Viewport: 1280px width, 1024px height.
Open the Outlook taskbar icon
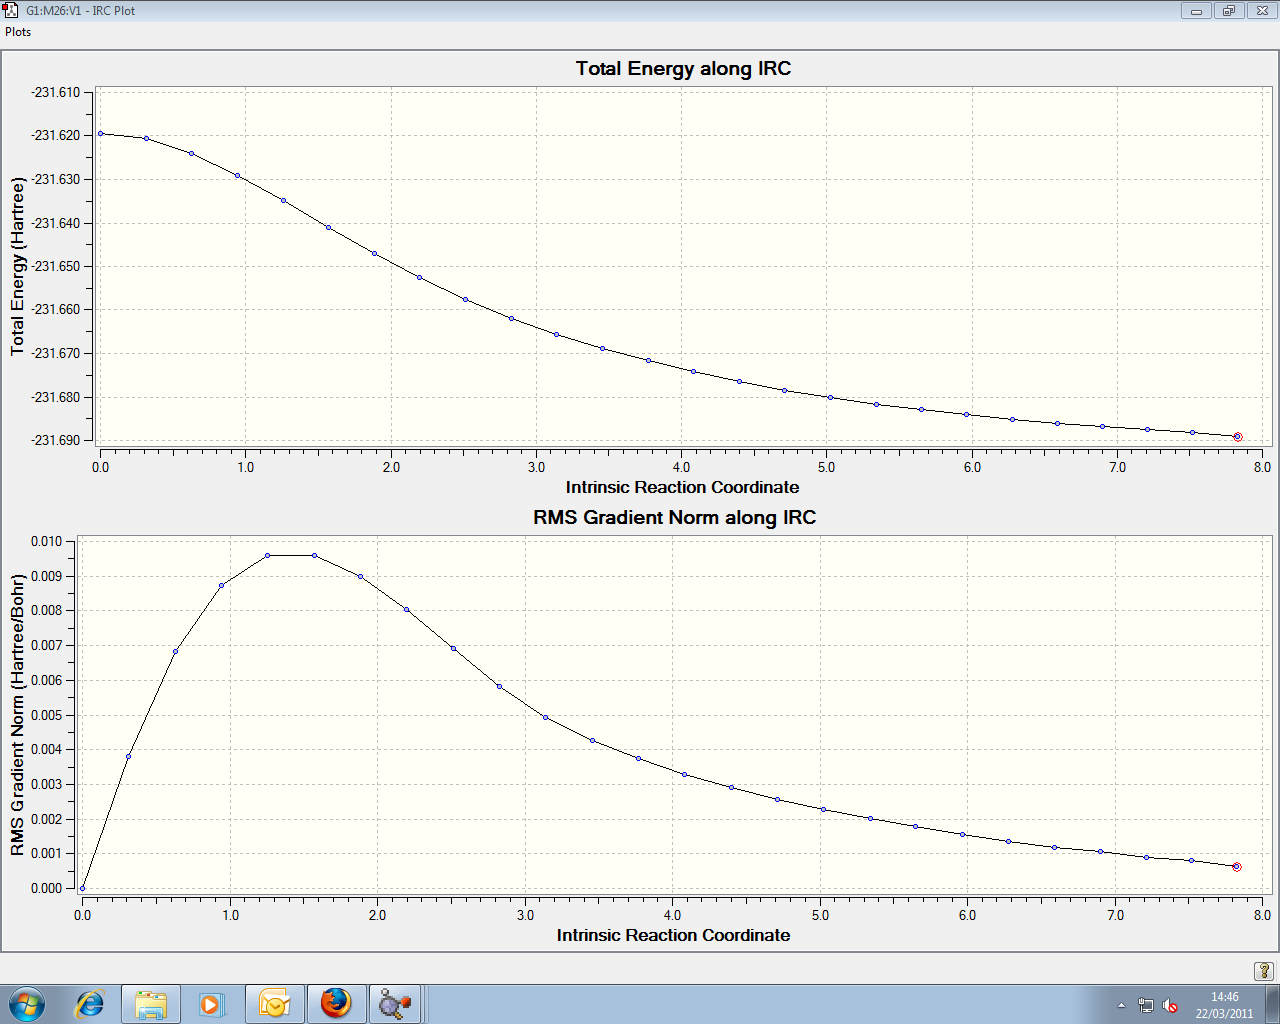(274, 1004)
